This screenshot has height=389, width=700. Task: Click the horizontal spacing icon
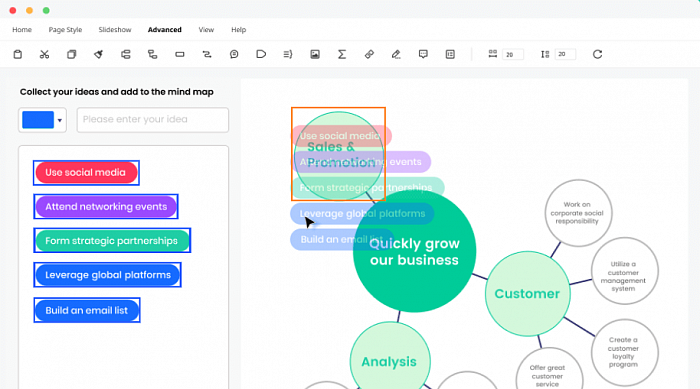tap(492, 54)
